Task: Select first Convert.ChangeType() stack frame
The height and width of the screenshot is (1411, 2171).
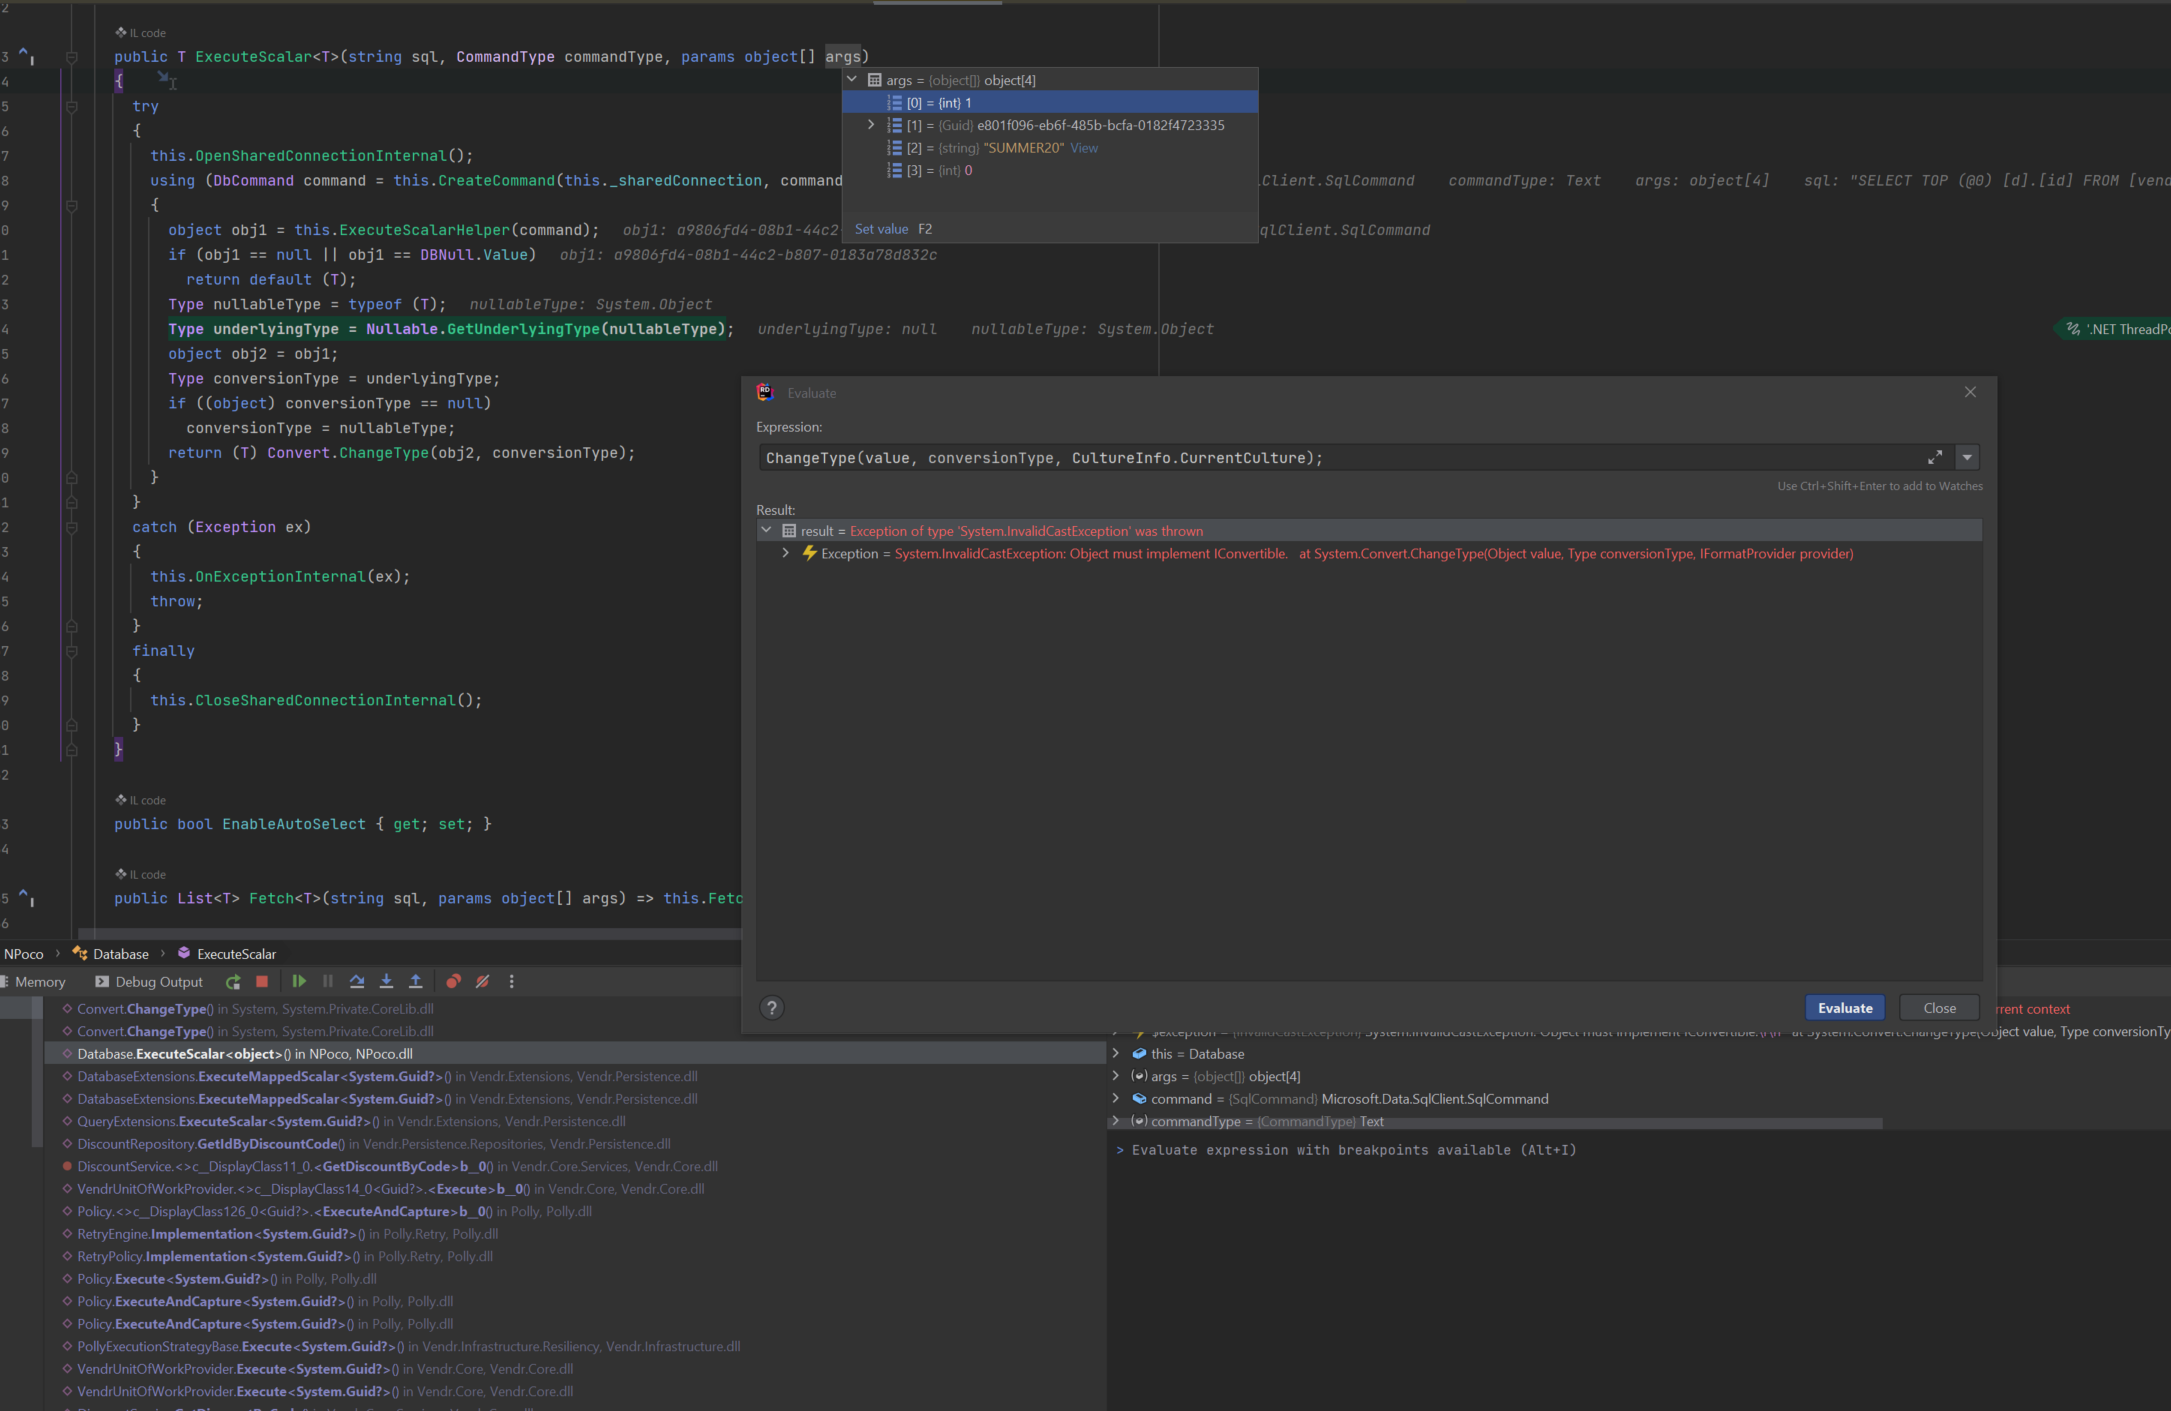Action: pos(576,1008)
